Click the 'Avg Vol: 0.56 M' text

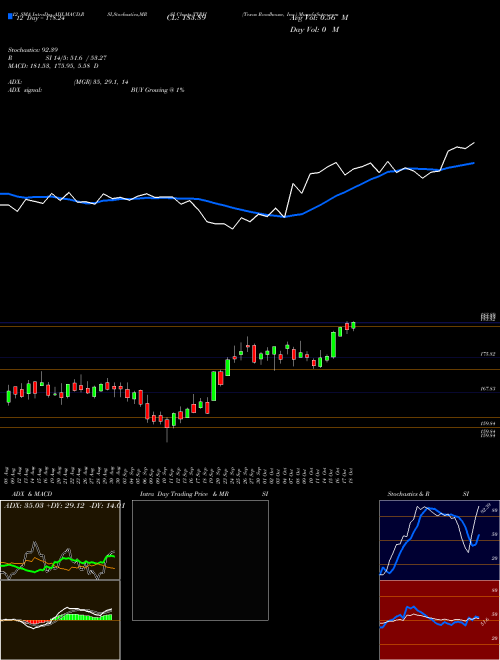(x=319, y=18)
